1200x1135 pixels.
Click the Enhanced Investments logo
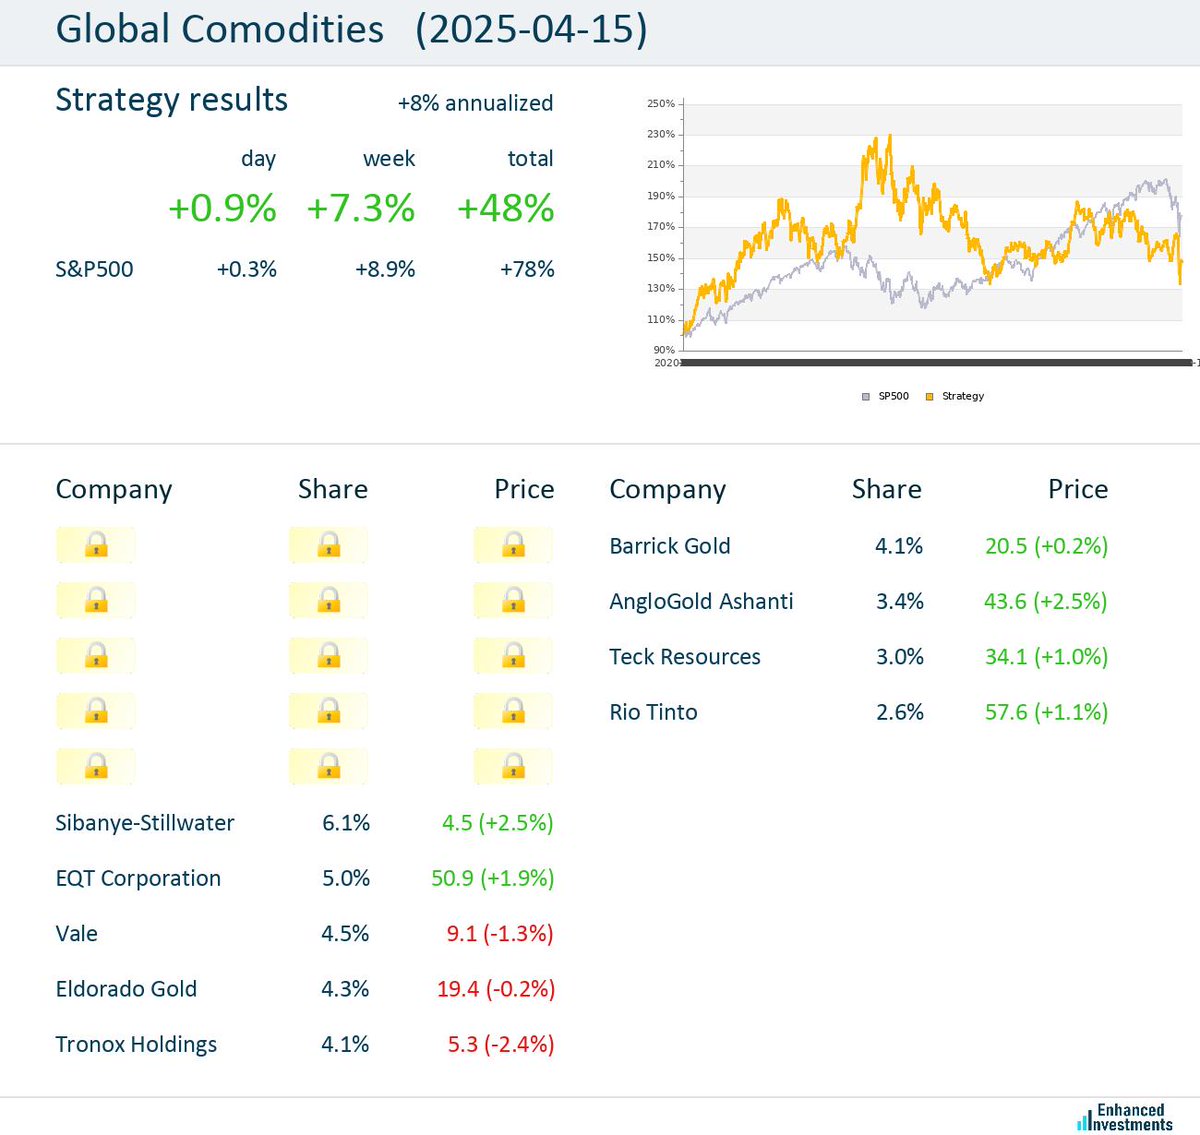coord(1125,1117)
